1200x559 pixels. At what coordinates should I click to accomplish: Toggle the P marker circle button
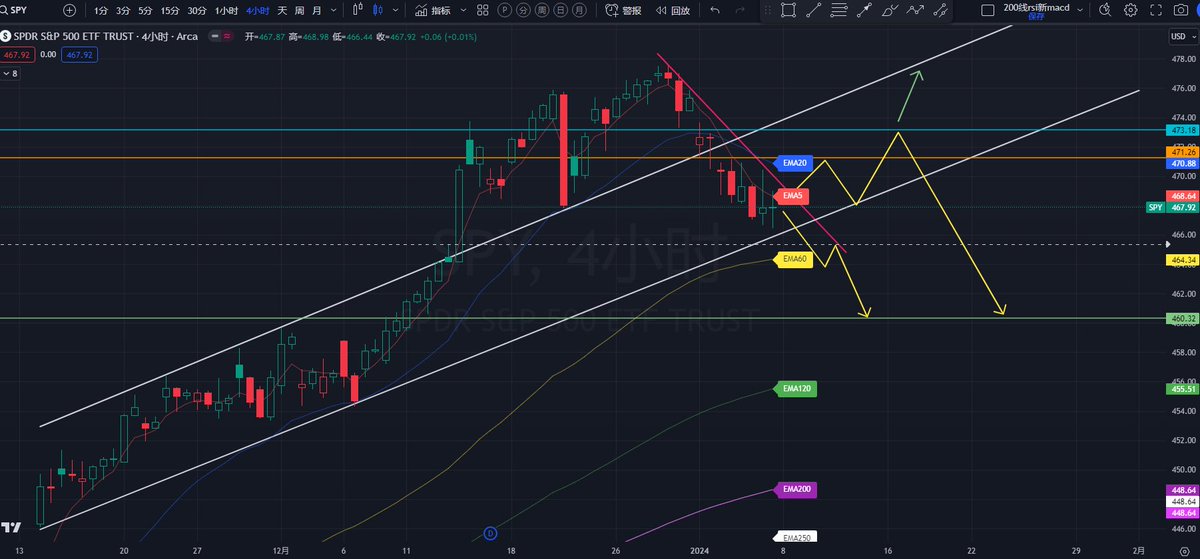click(506, 10)
